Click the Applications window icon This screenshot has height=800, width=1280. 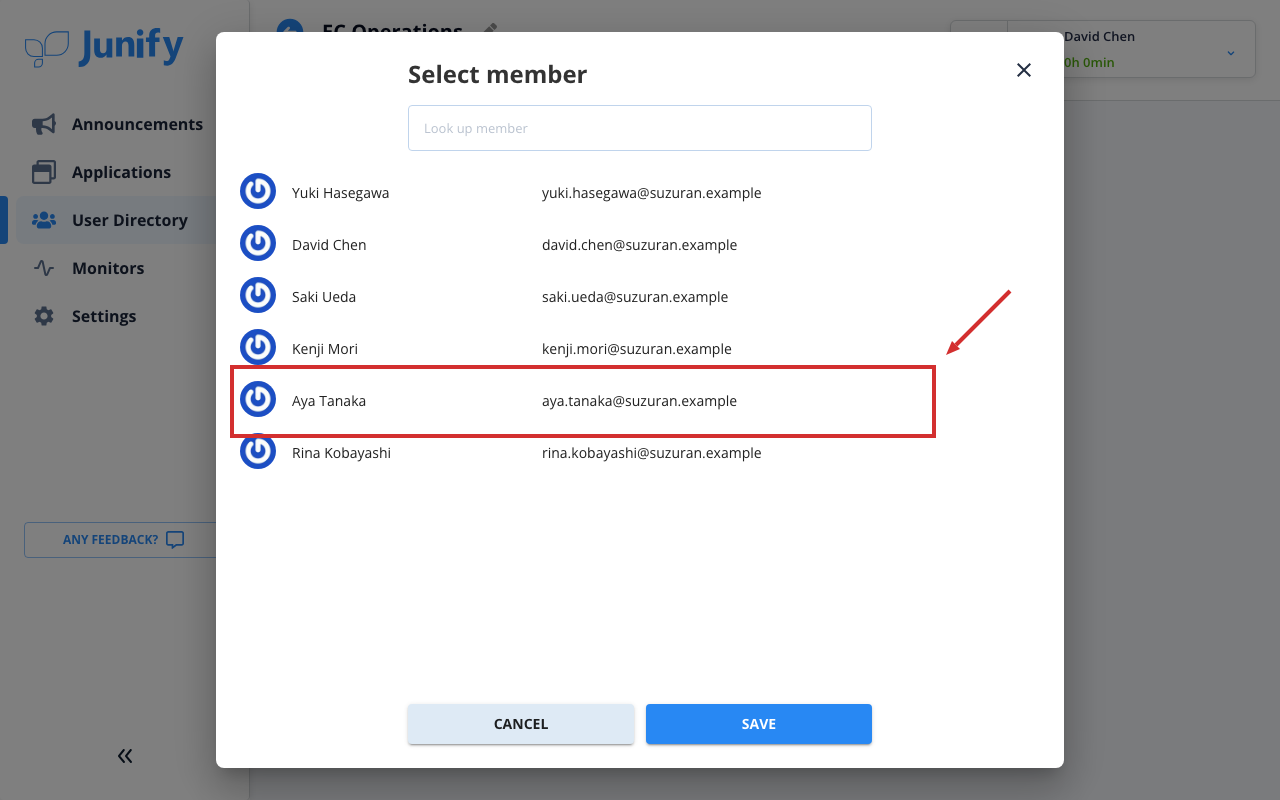(x=44, y=172)
